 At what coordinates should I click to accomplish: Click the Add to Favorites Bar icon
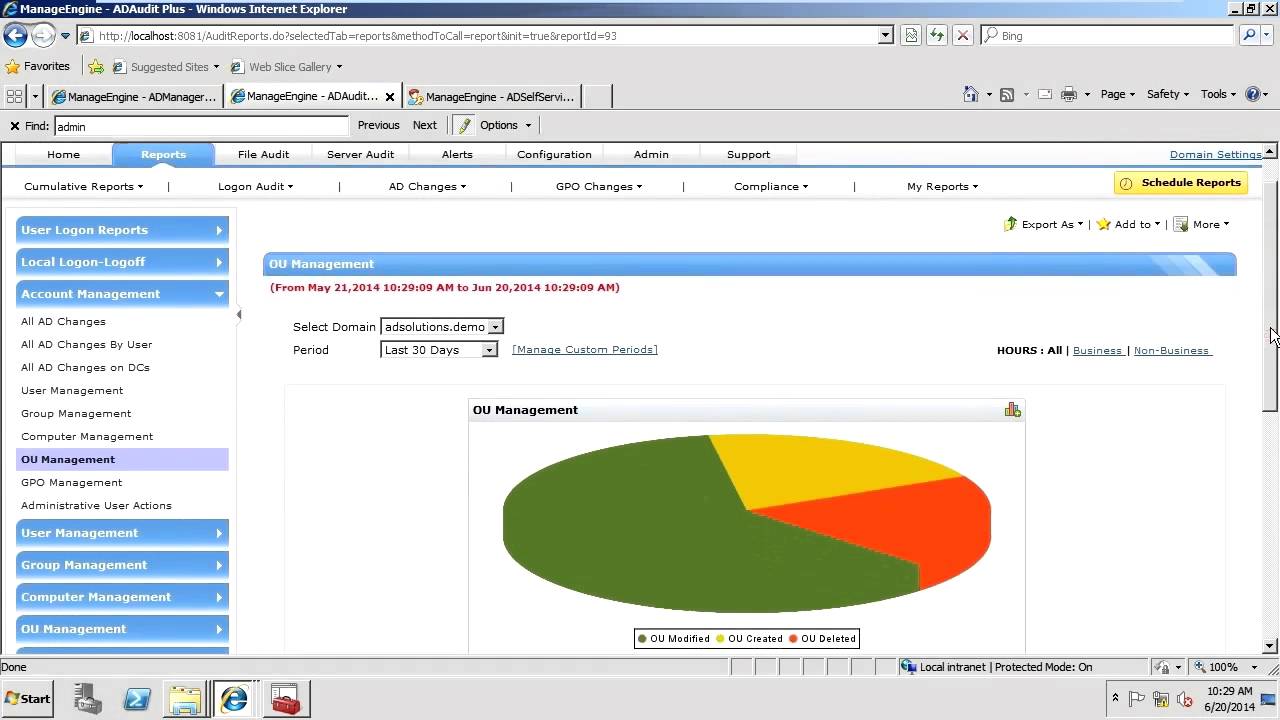[x=96, y=67]
